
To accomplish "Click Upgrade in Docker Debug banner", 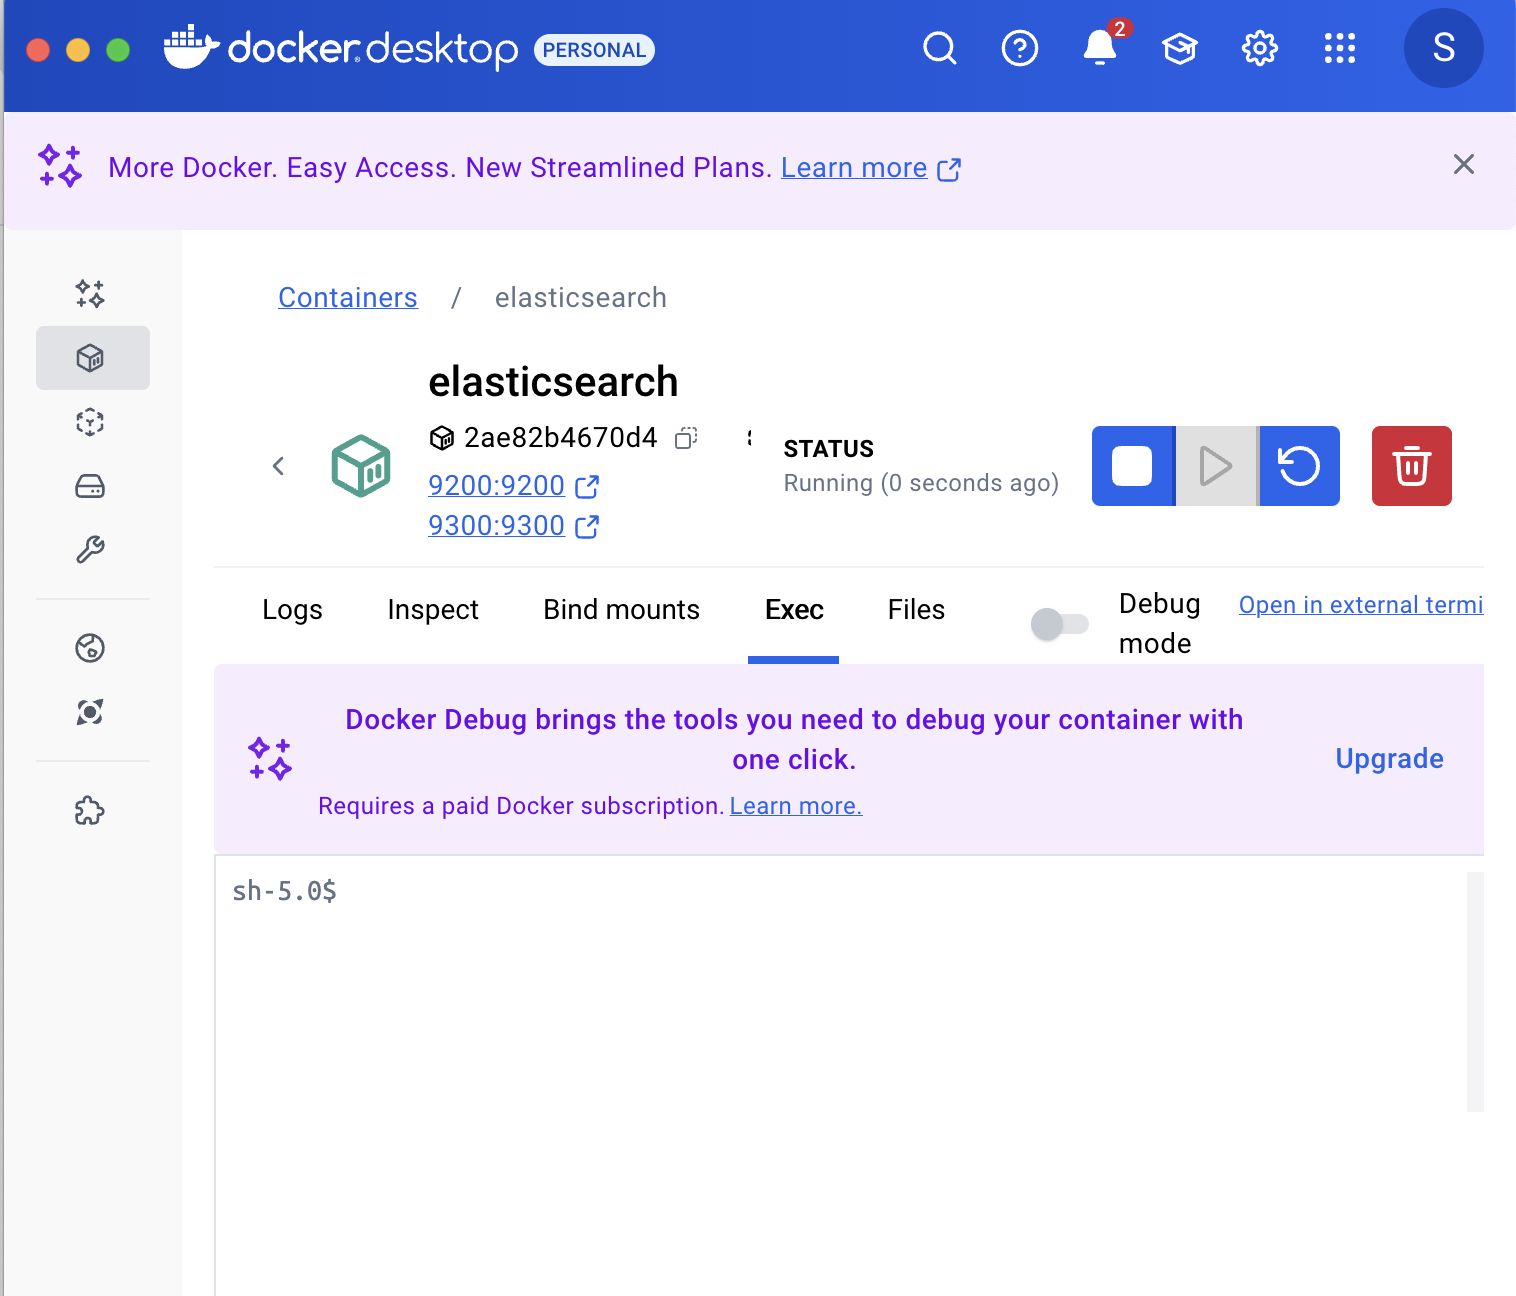I will (1389, 759).
